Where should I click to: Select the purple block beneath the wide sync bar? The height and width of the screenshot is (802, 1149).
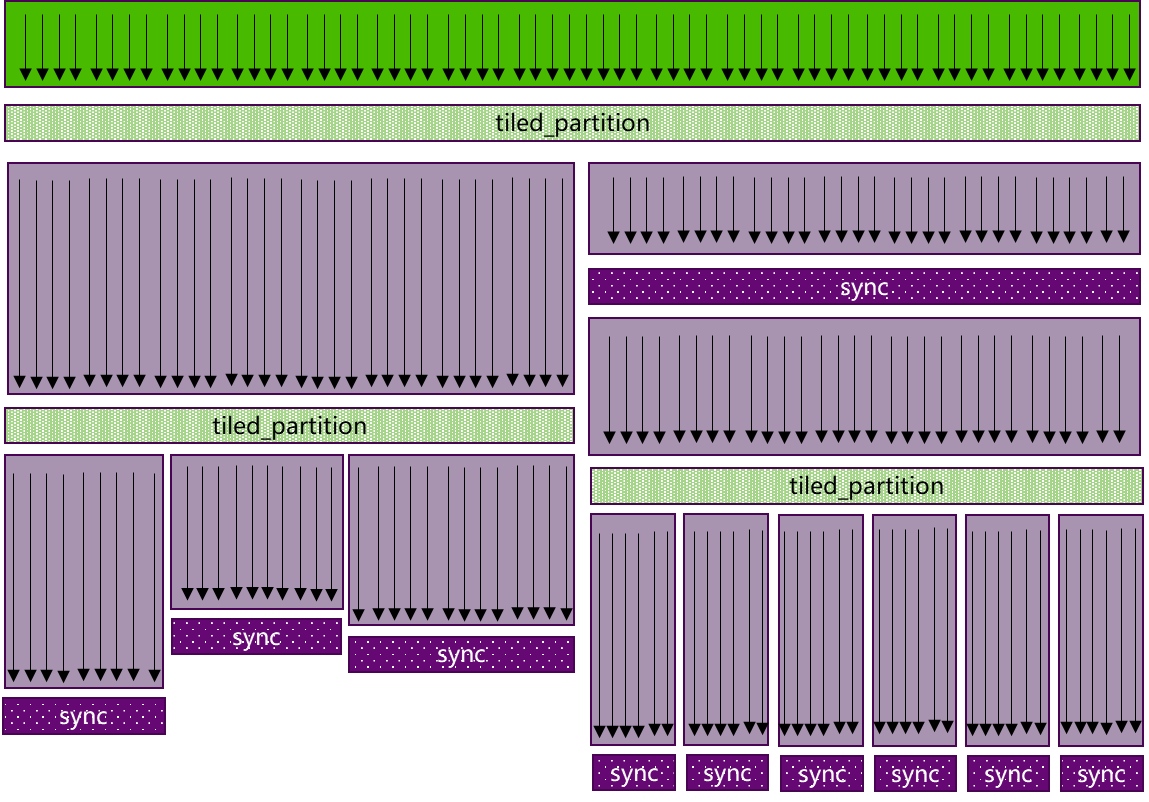864,386
